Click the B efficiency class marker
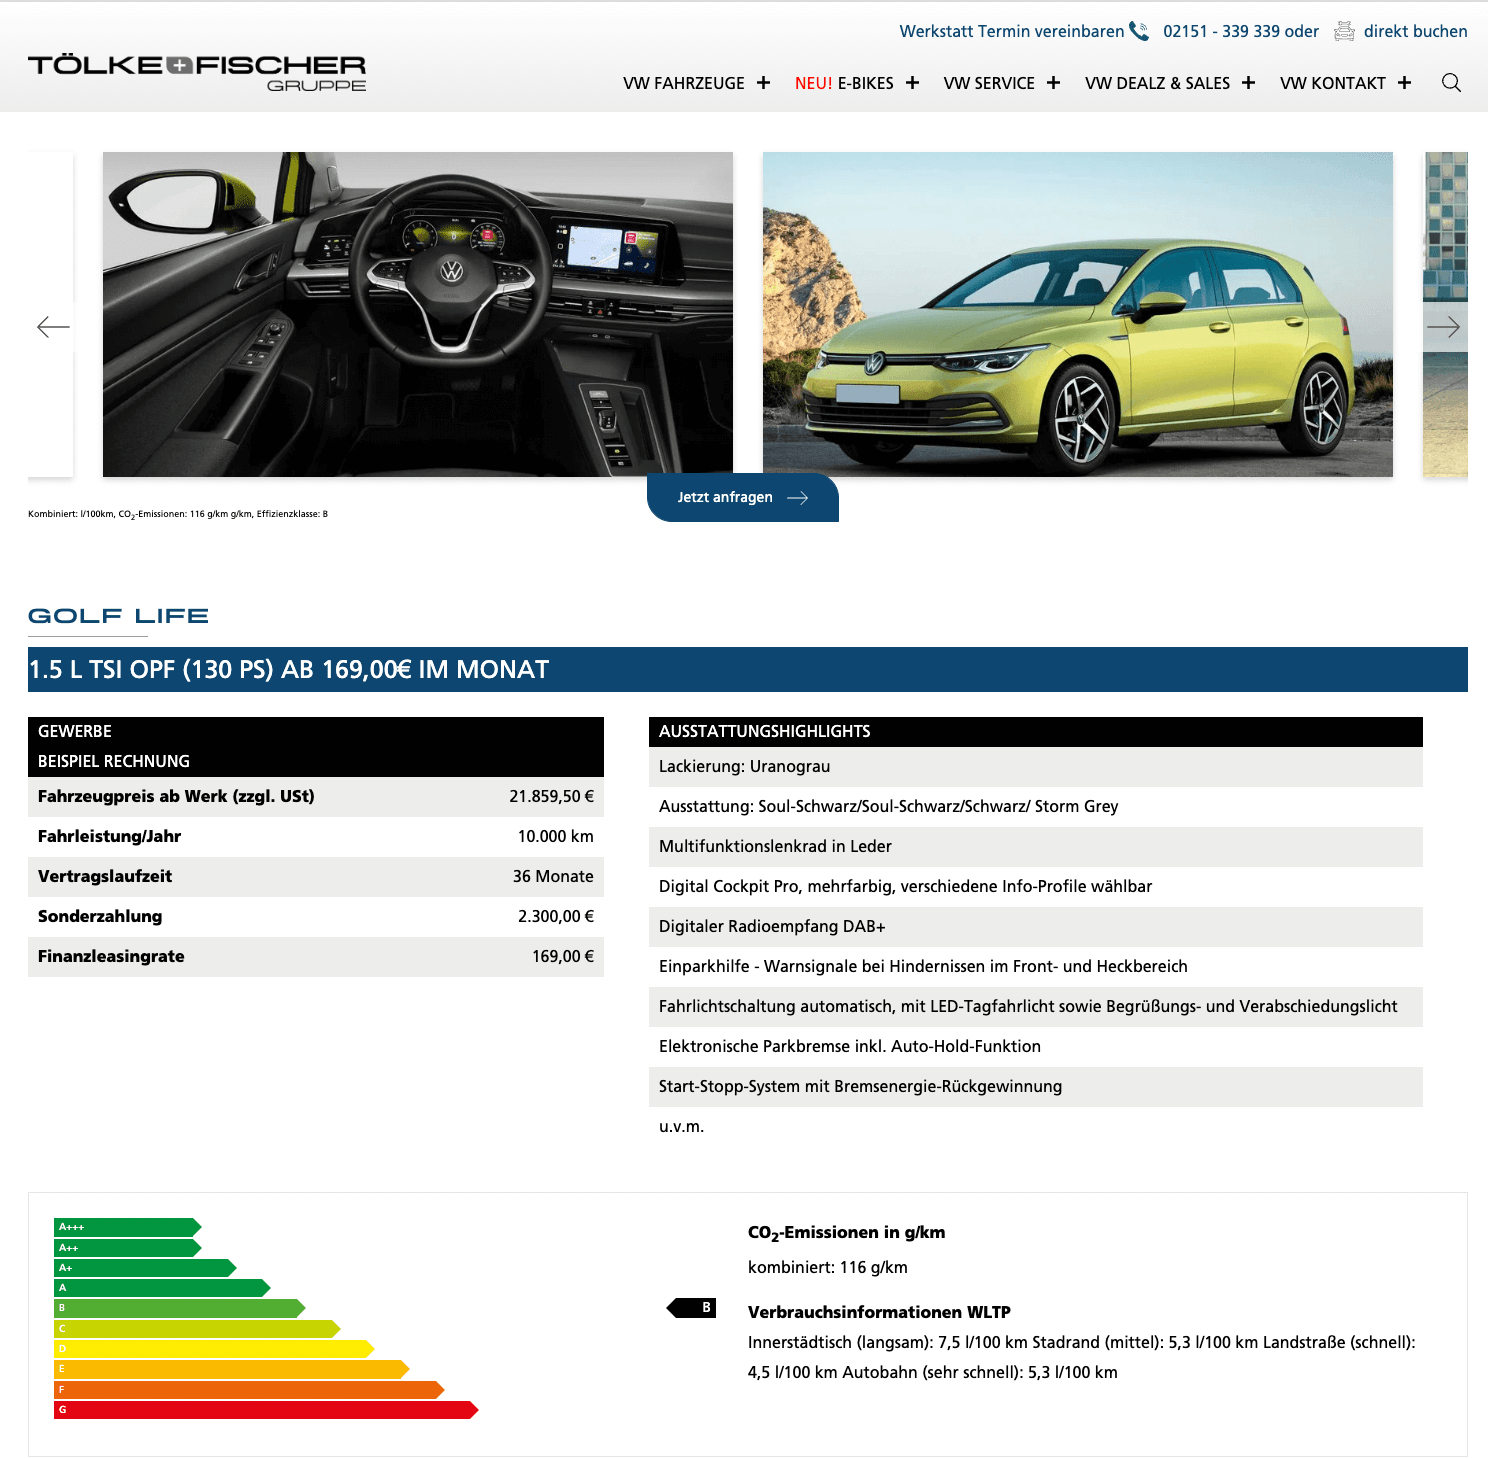The width and height of the screenshot is (1488, 1458). (x=692, y=1307)
